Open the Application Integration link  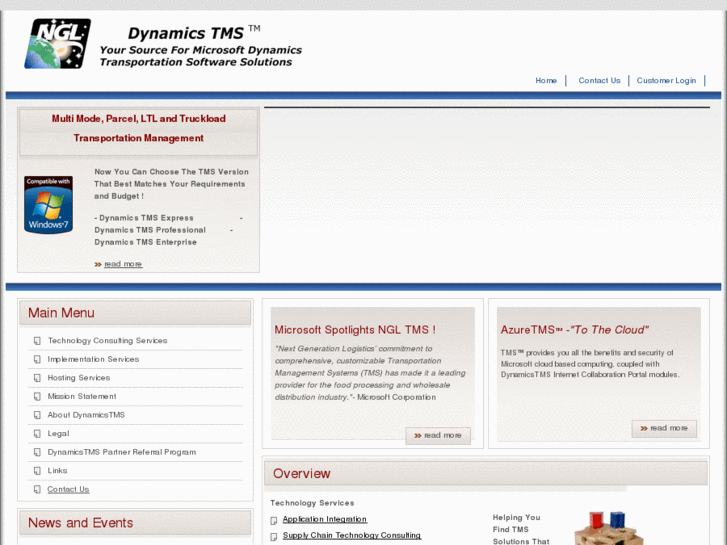pos(325,519)
